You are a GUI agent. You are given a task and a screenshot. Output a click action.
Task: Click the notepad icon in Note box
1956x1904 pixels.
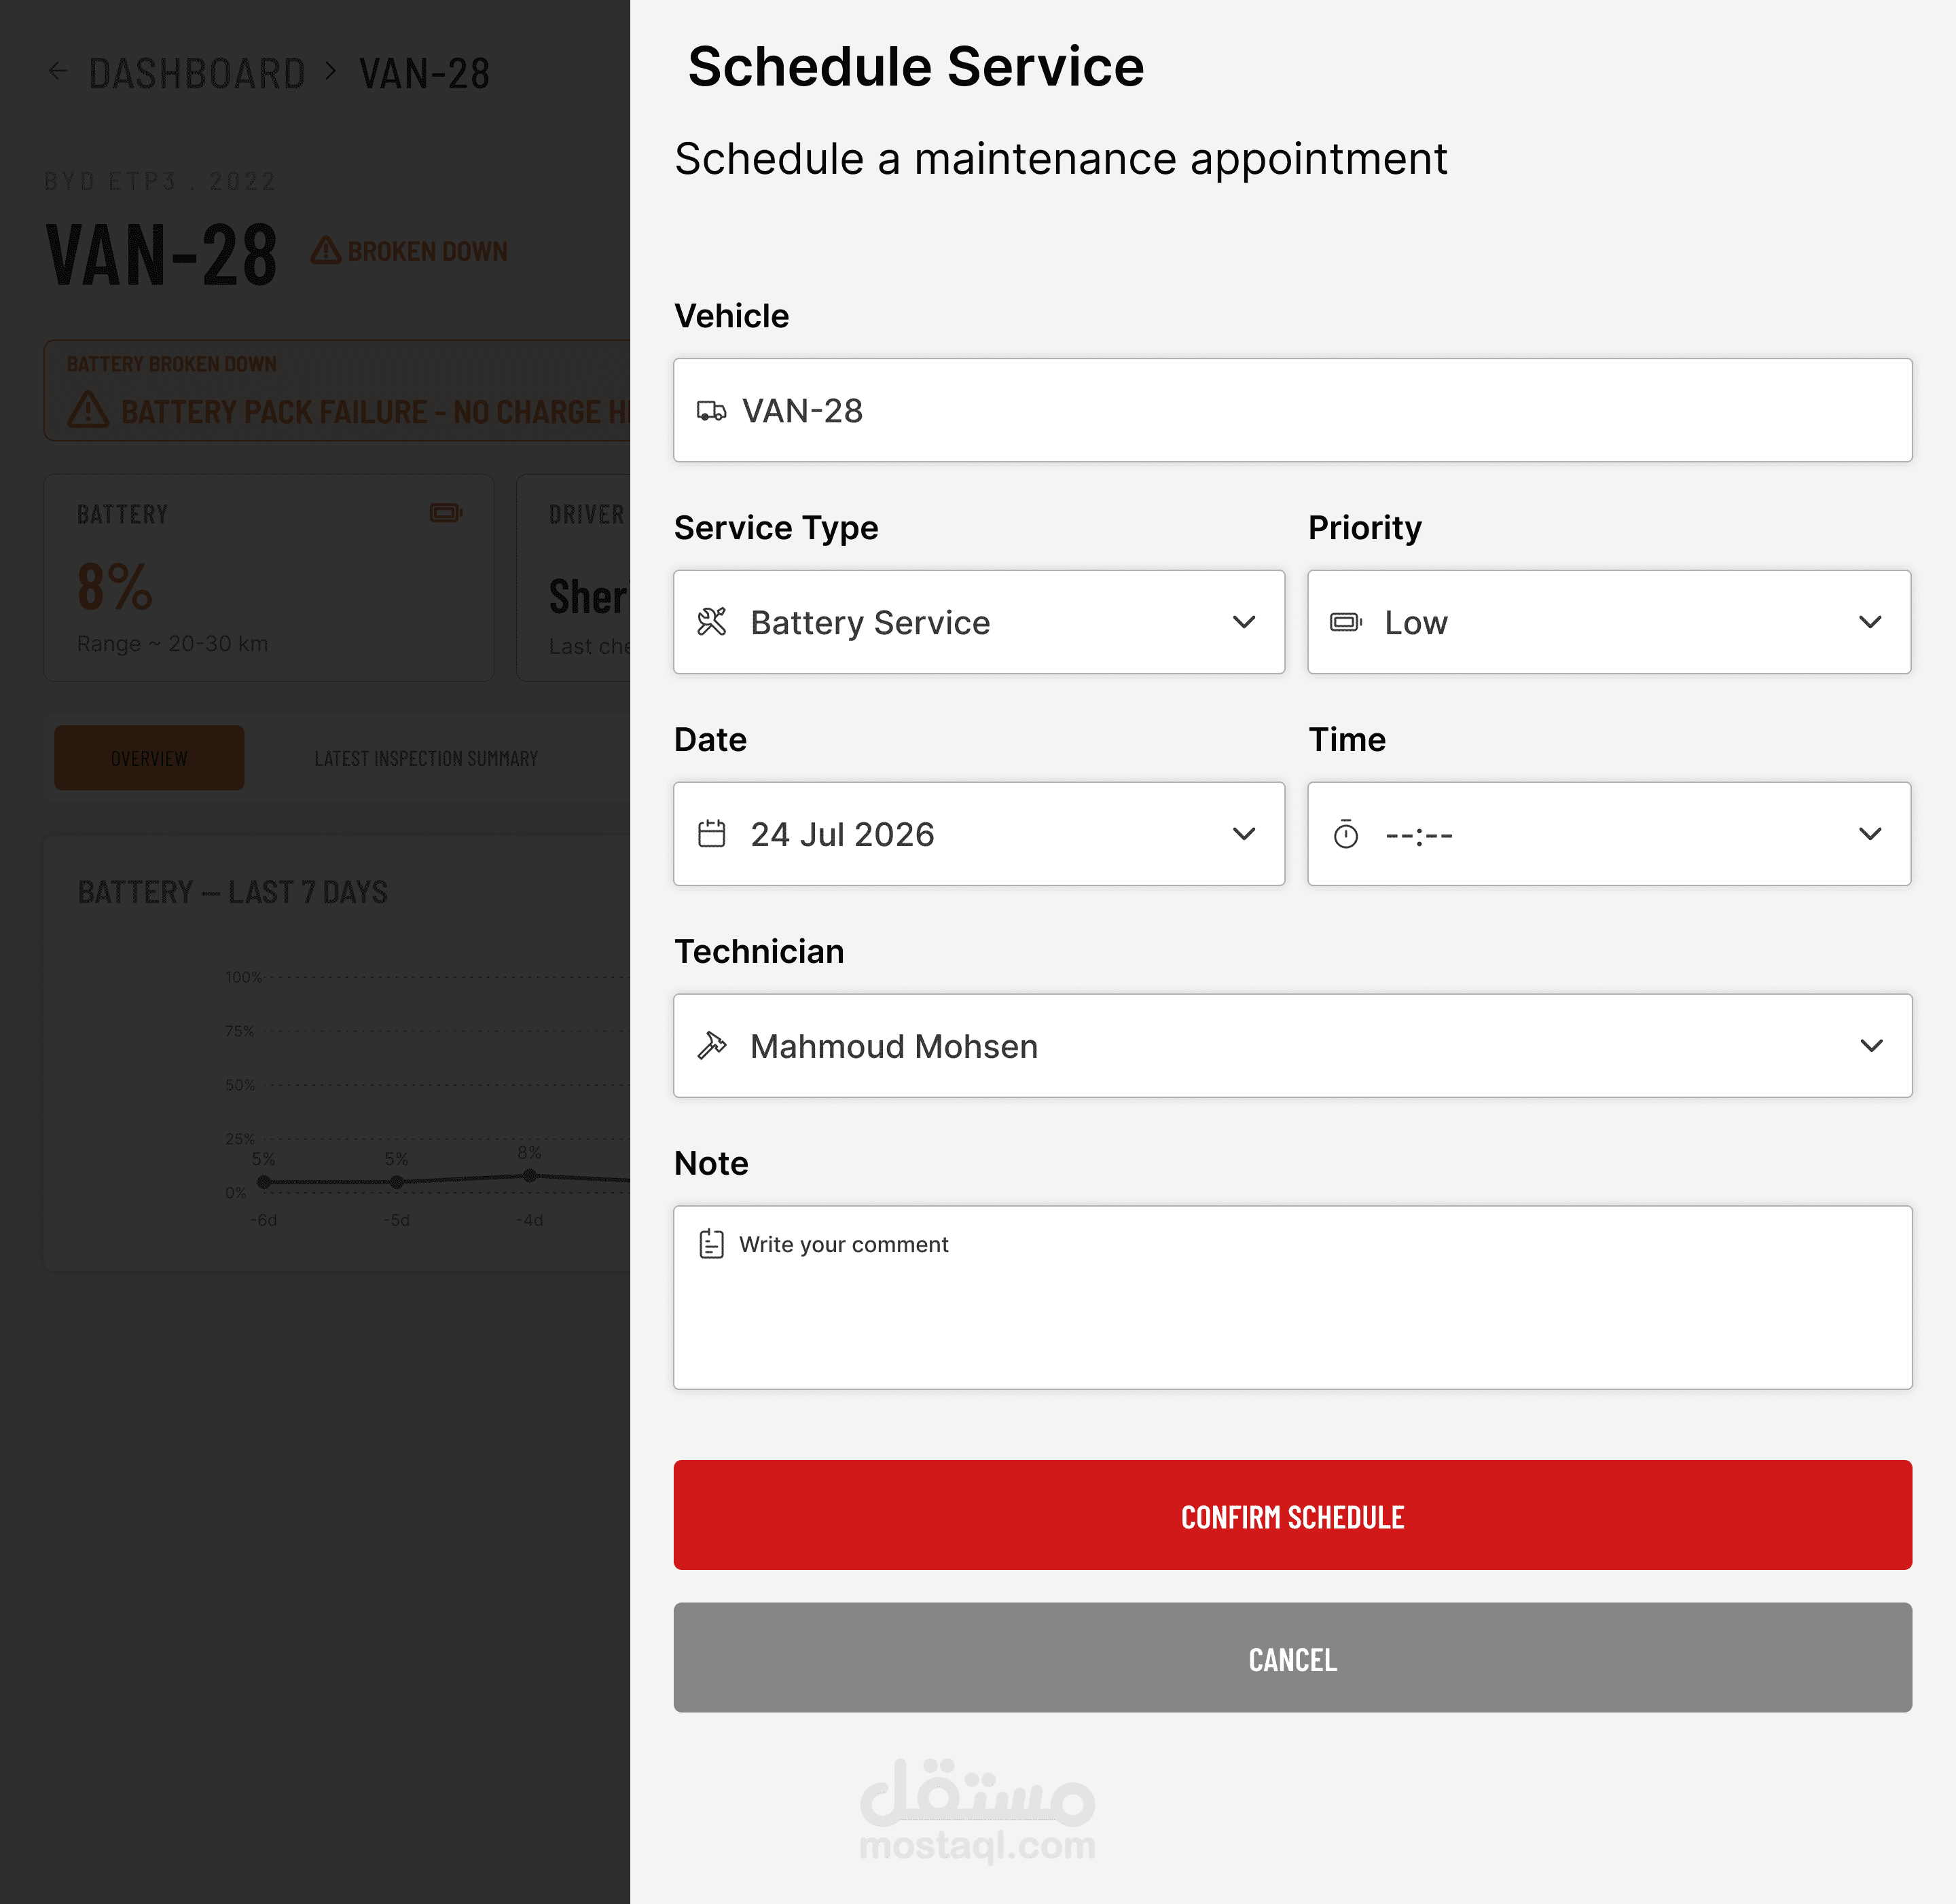712,1244
